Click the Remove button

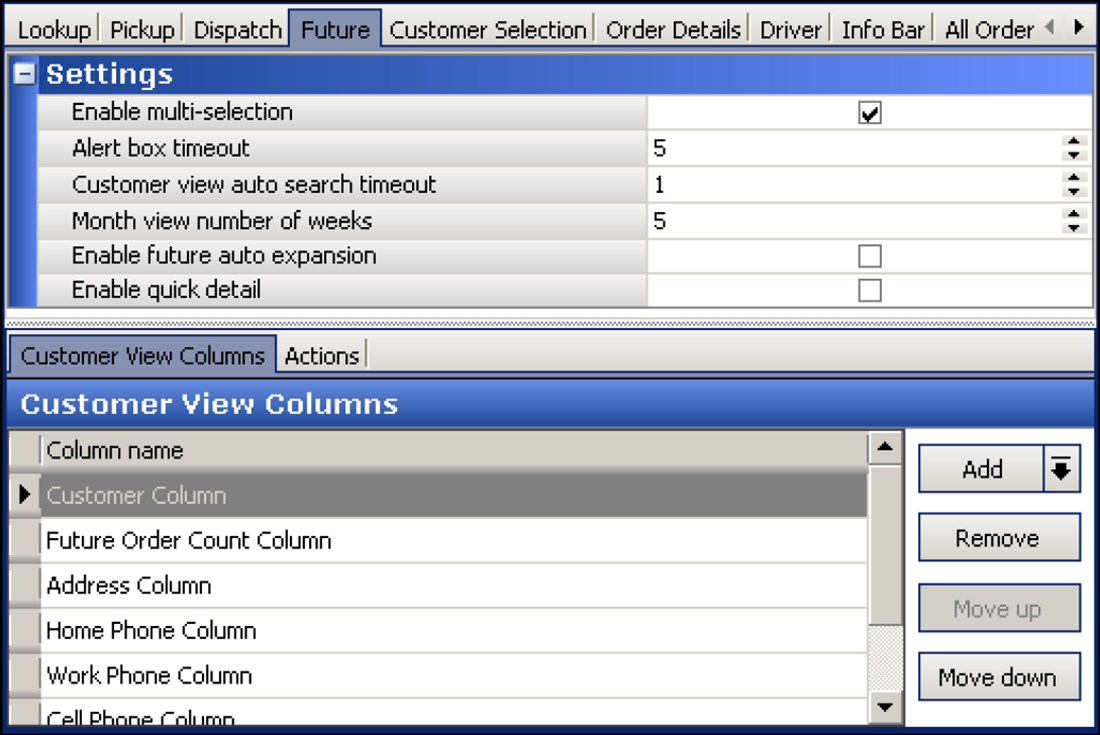pyautogui.click(x=998, y=537)
